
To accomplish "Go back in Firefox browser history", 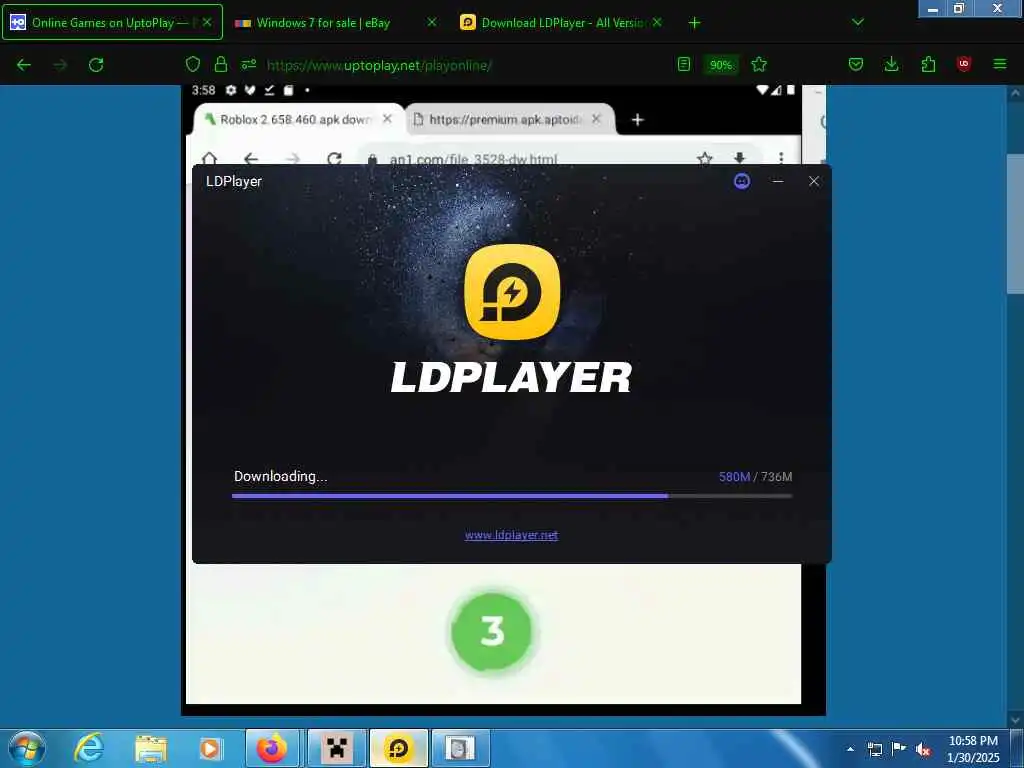I will point(24,65).
